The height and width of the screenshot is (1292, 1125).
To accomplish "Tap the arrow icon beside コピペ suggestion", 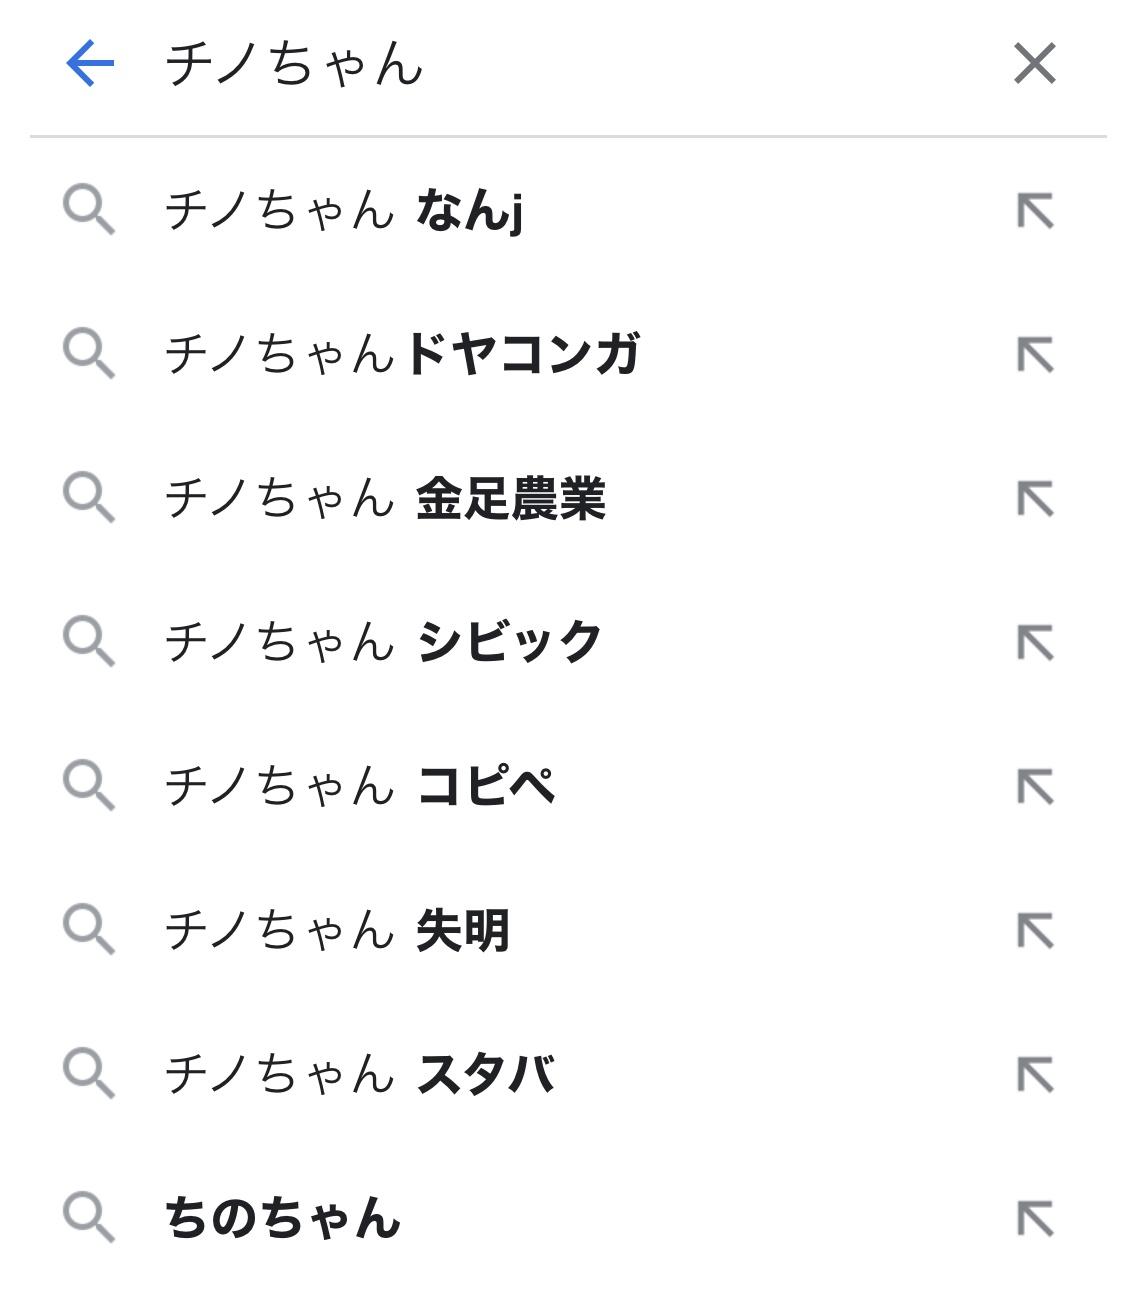I will pos(1035,787).
